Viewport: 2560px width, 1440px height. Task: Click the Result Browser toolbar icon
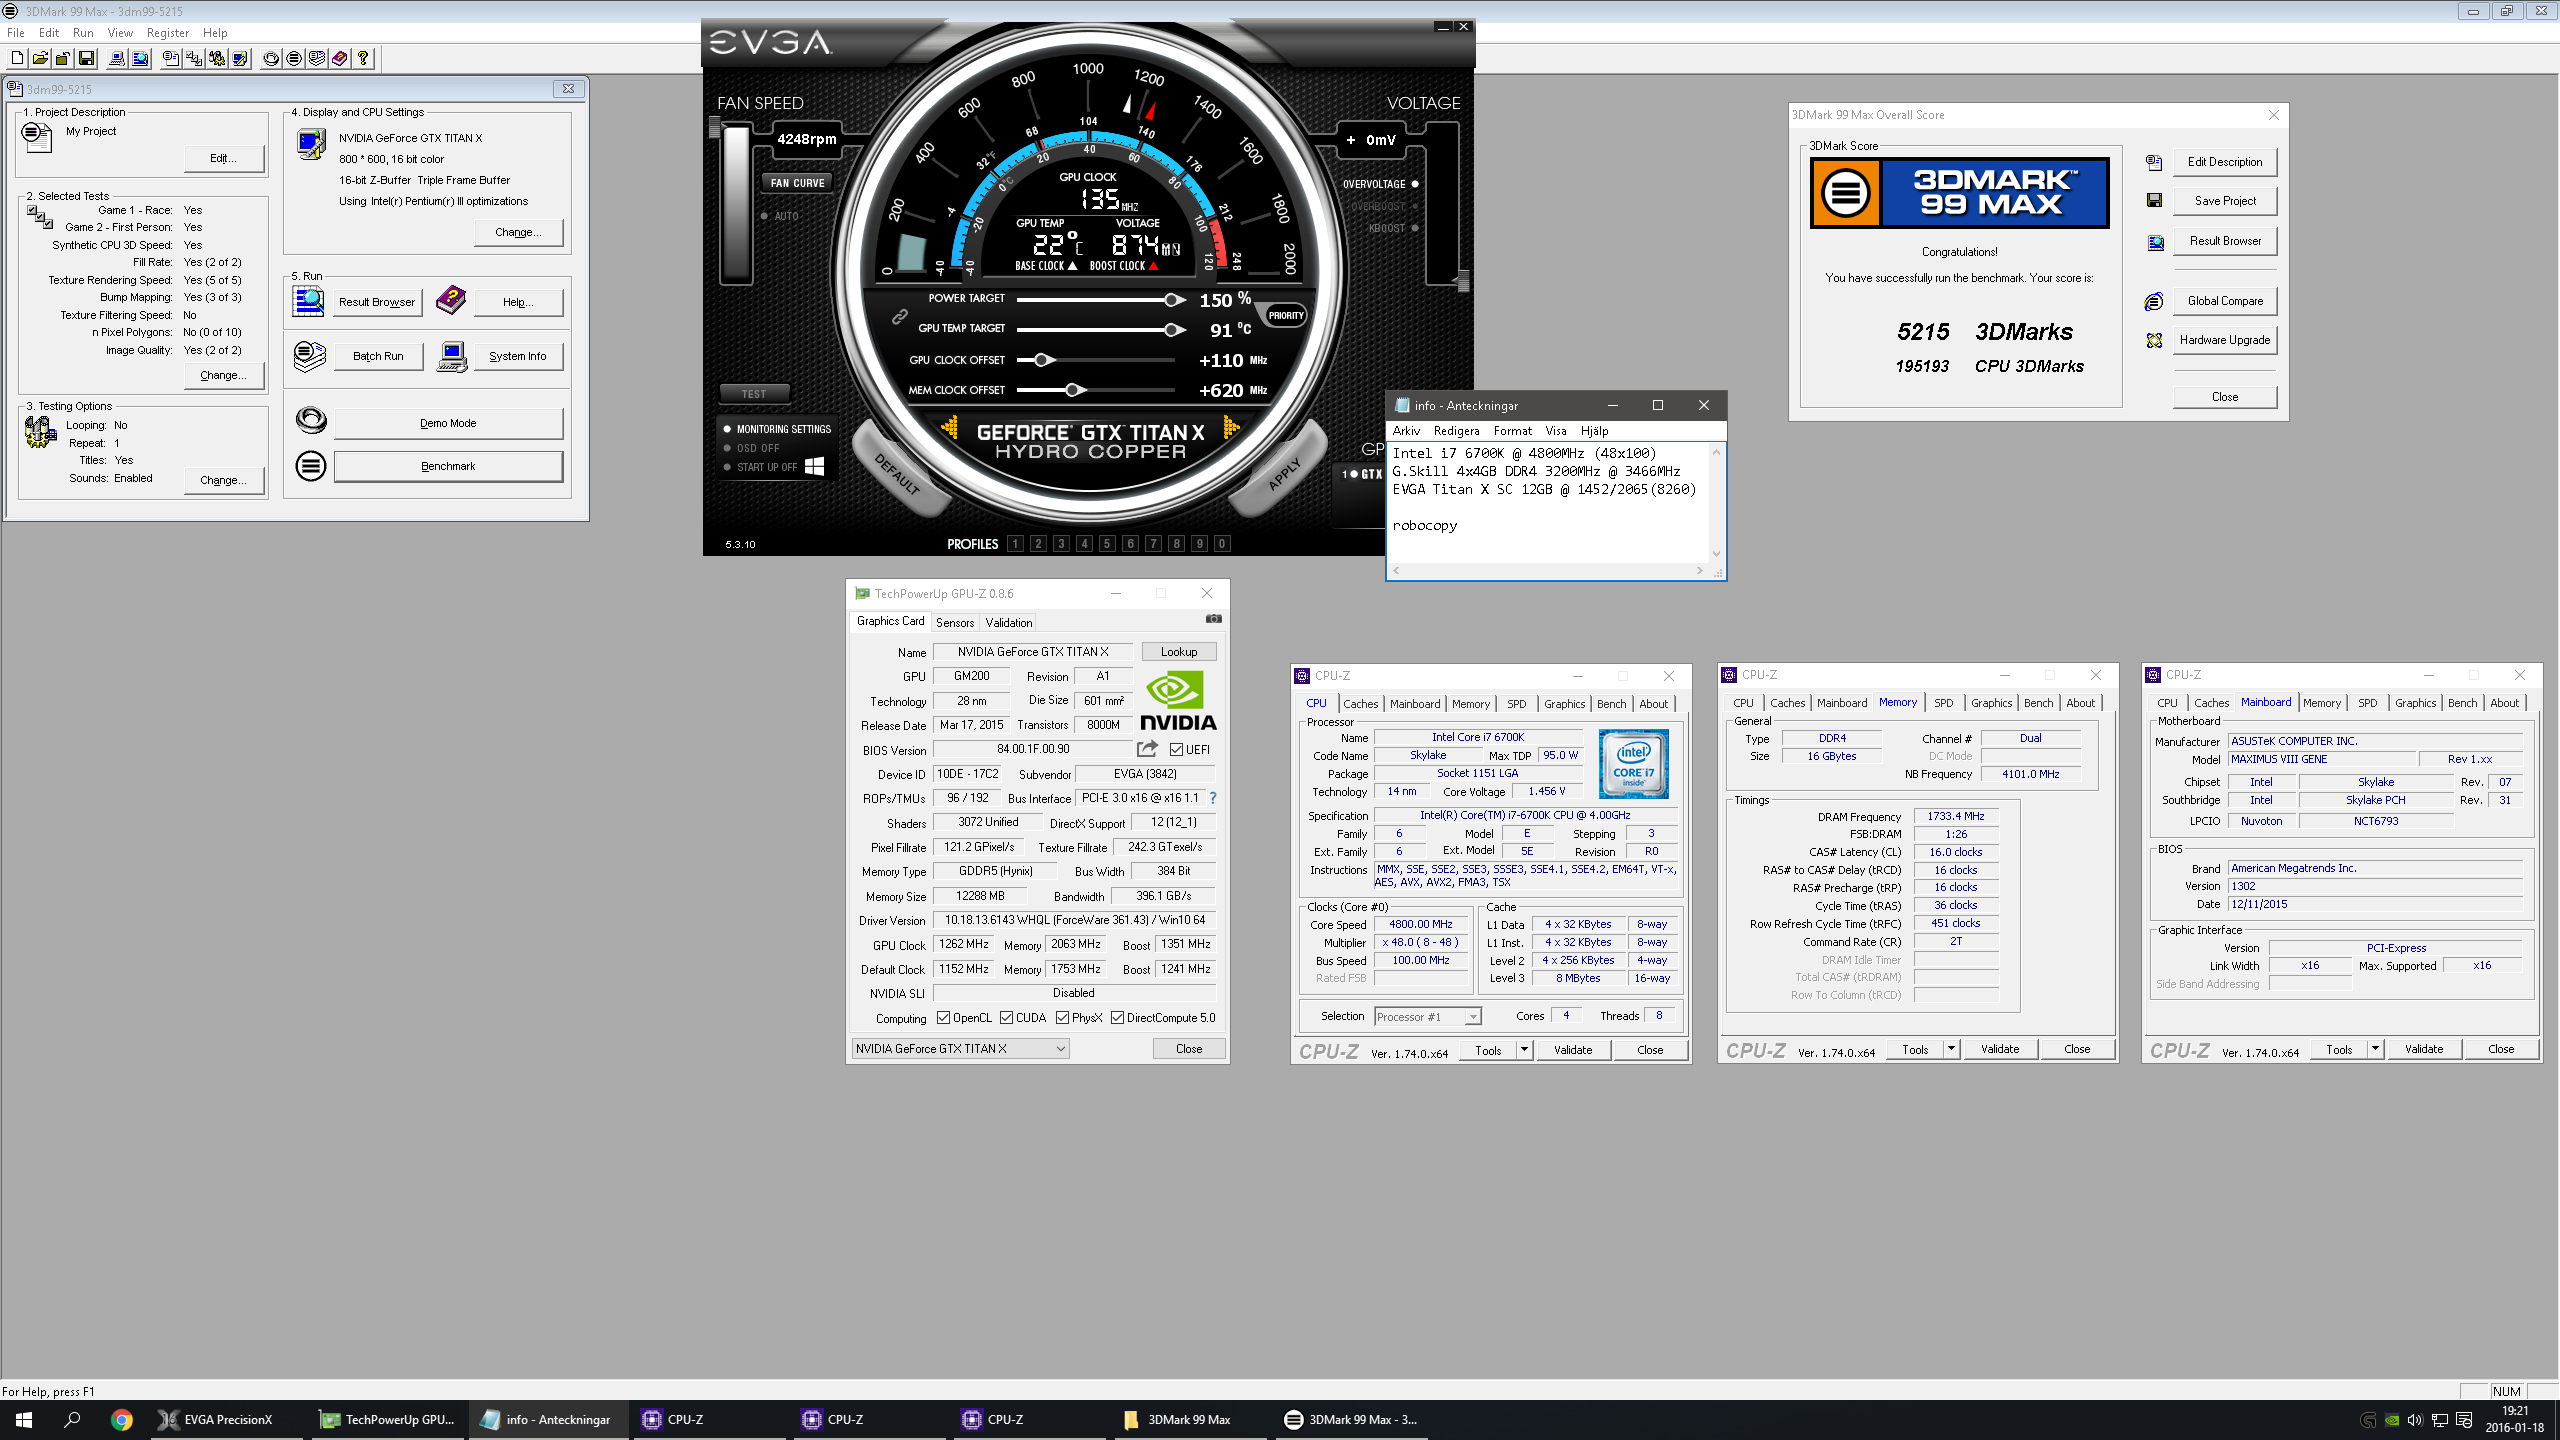point(140,59)
